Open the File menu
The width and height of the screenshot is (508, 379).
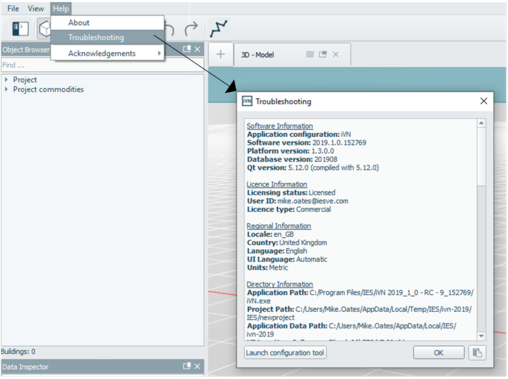click(x=13, y=8)
